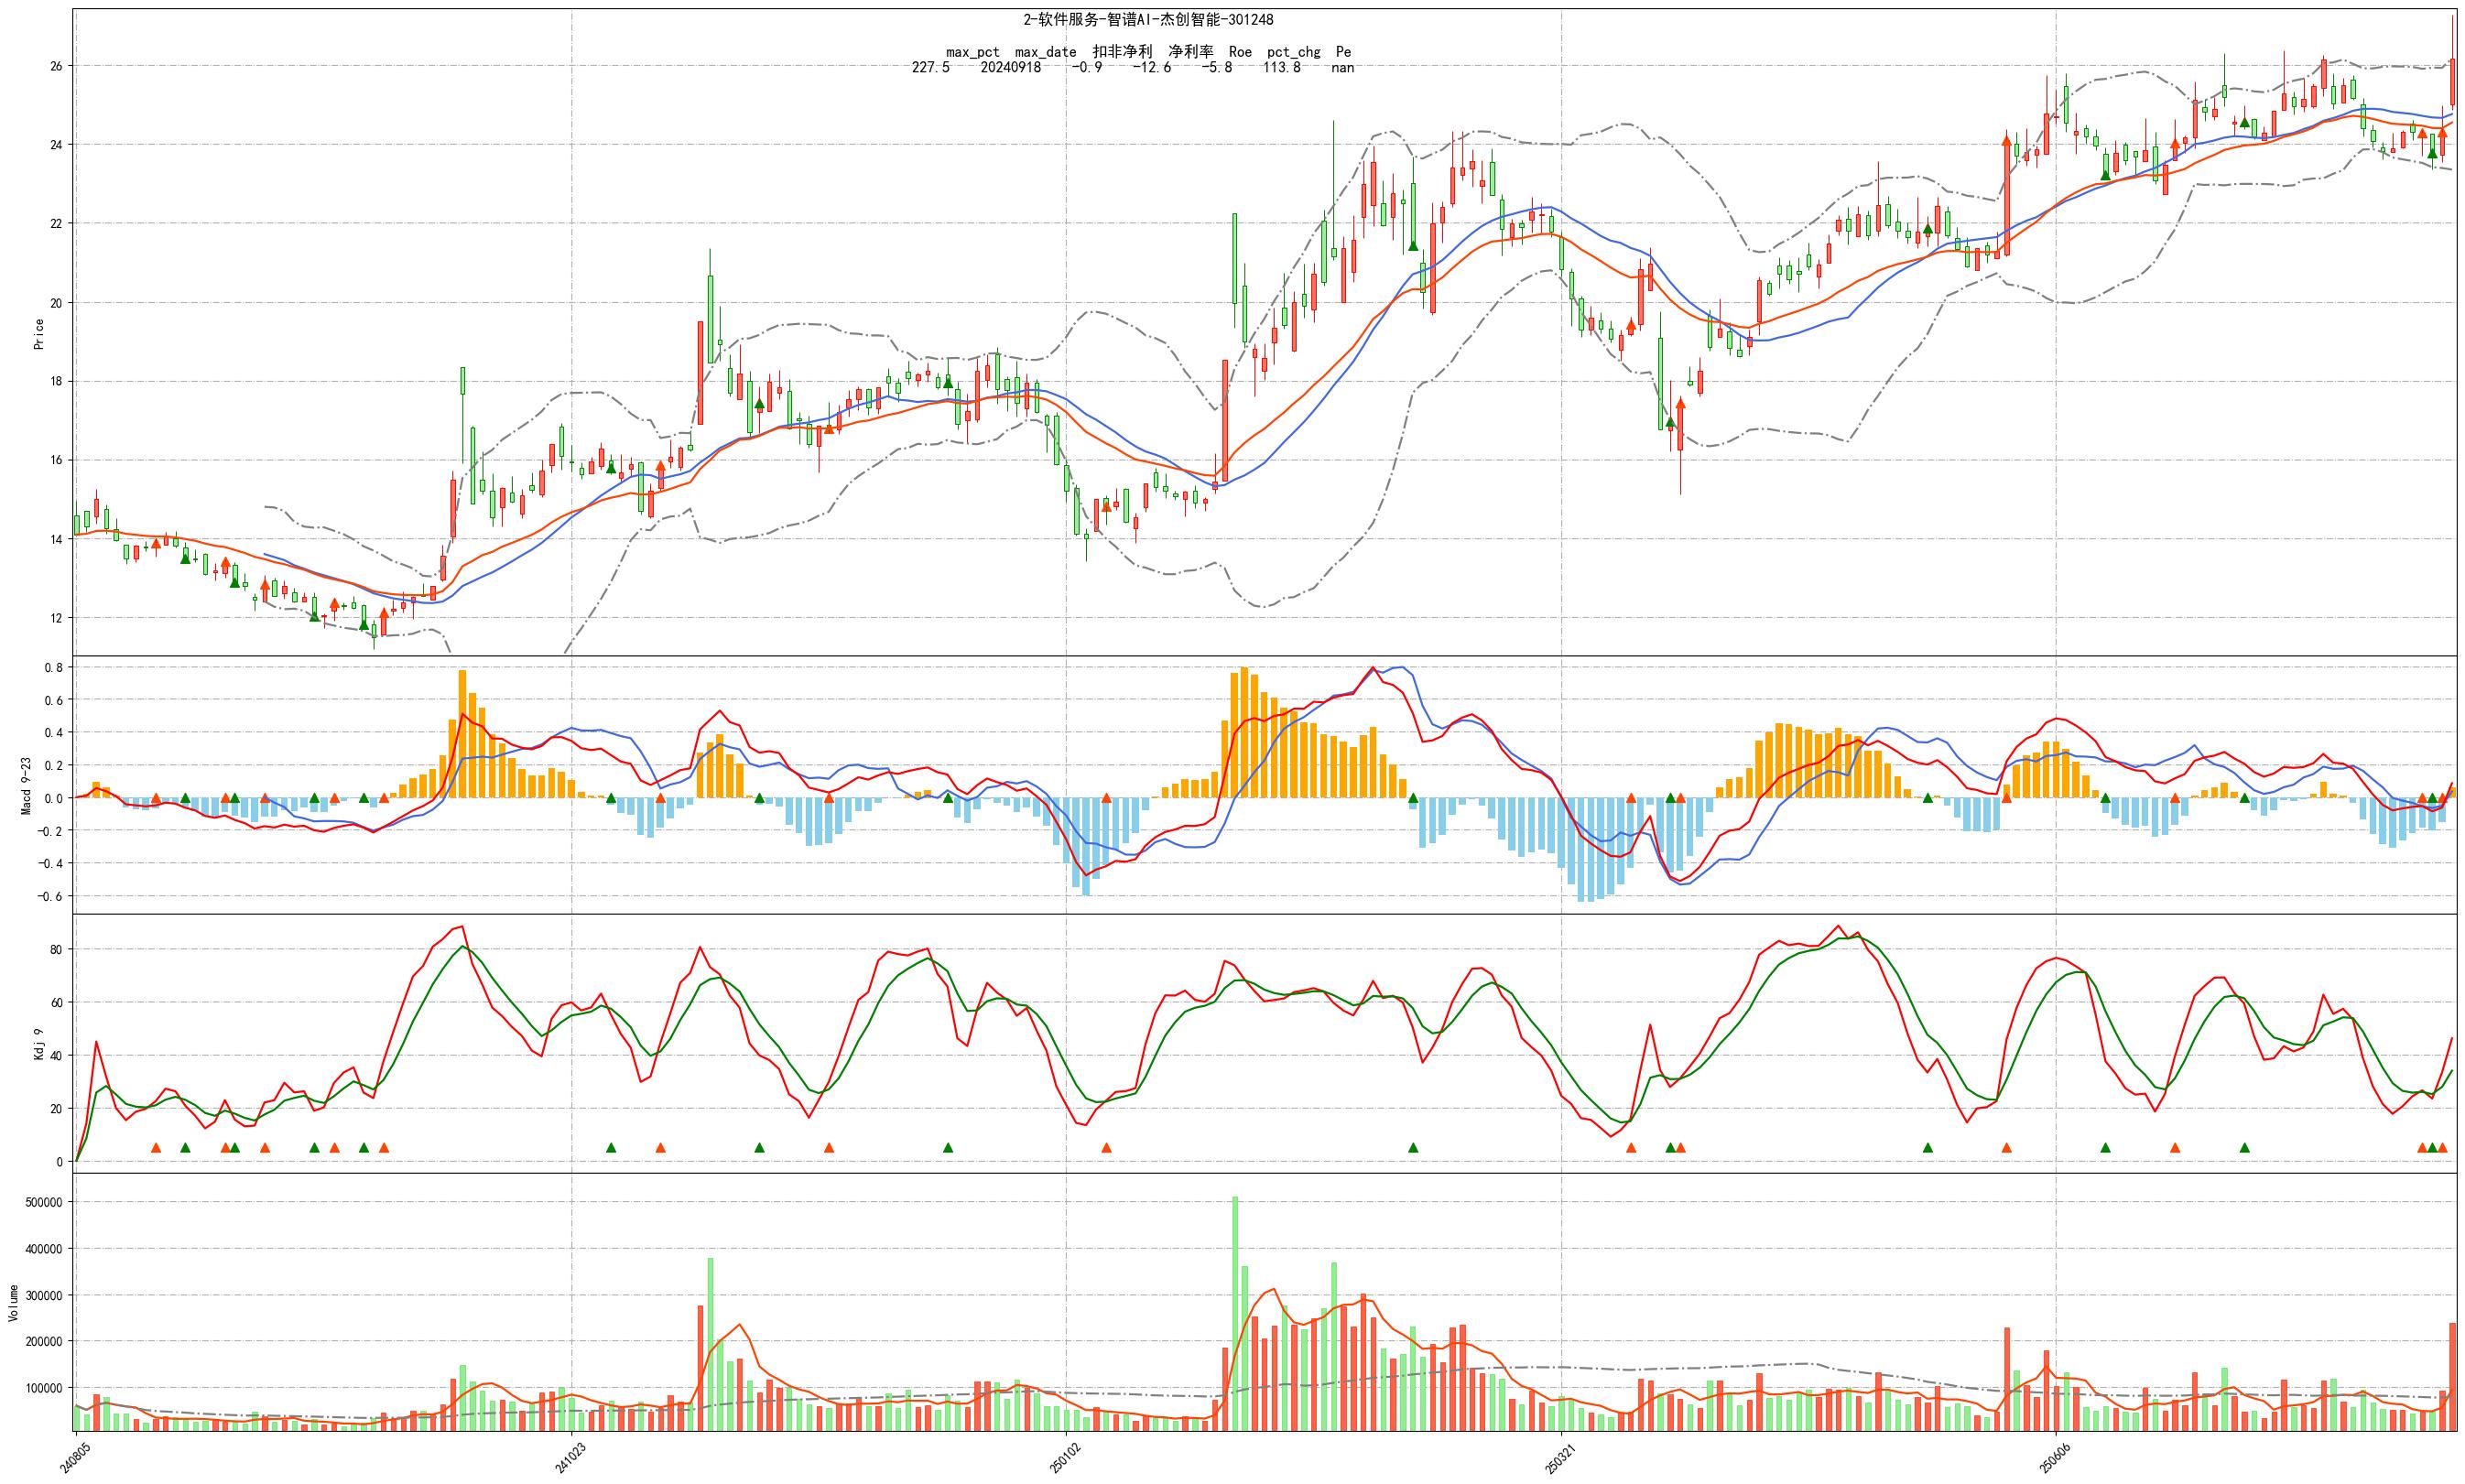Click the 40 tick on the Kdj axis
2465x1484 pixels.
click(x=56, y=1055)
